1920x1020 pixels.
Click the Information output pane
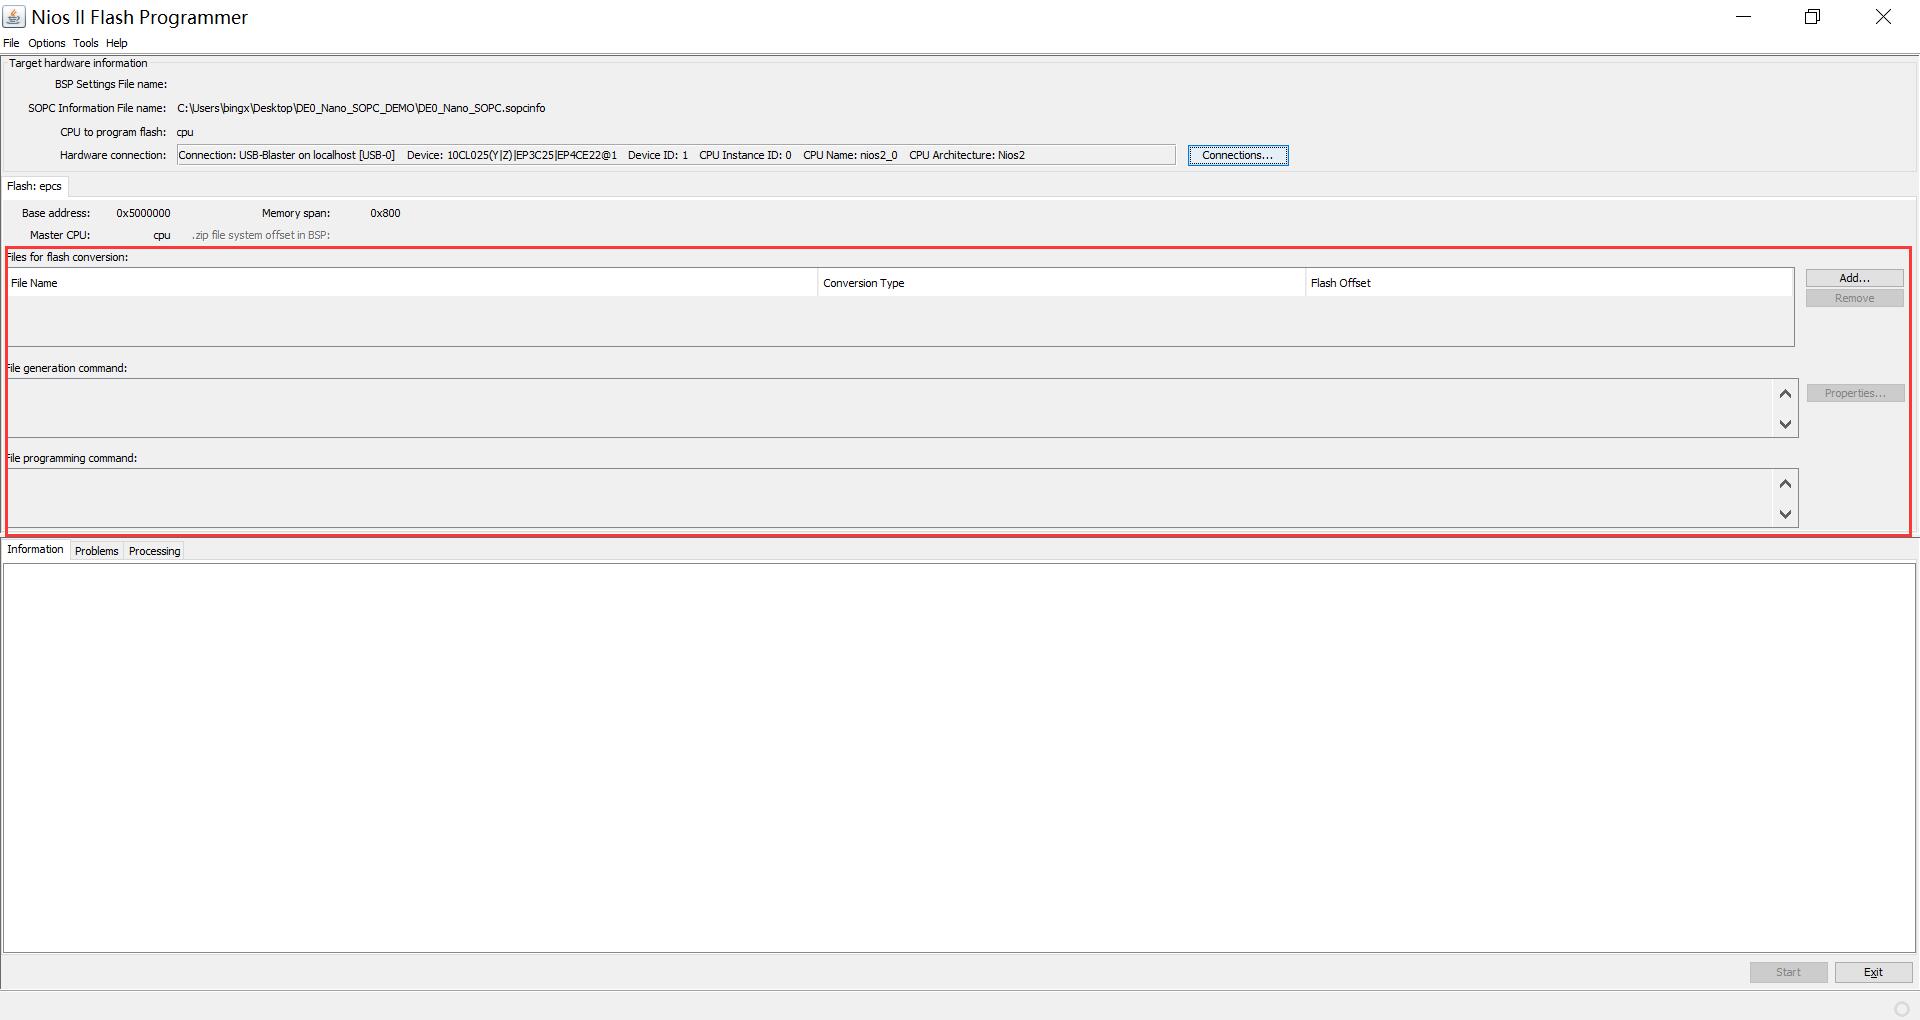pos(959,757)
